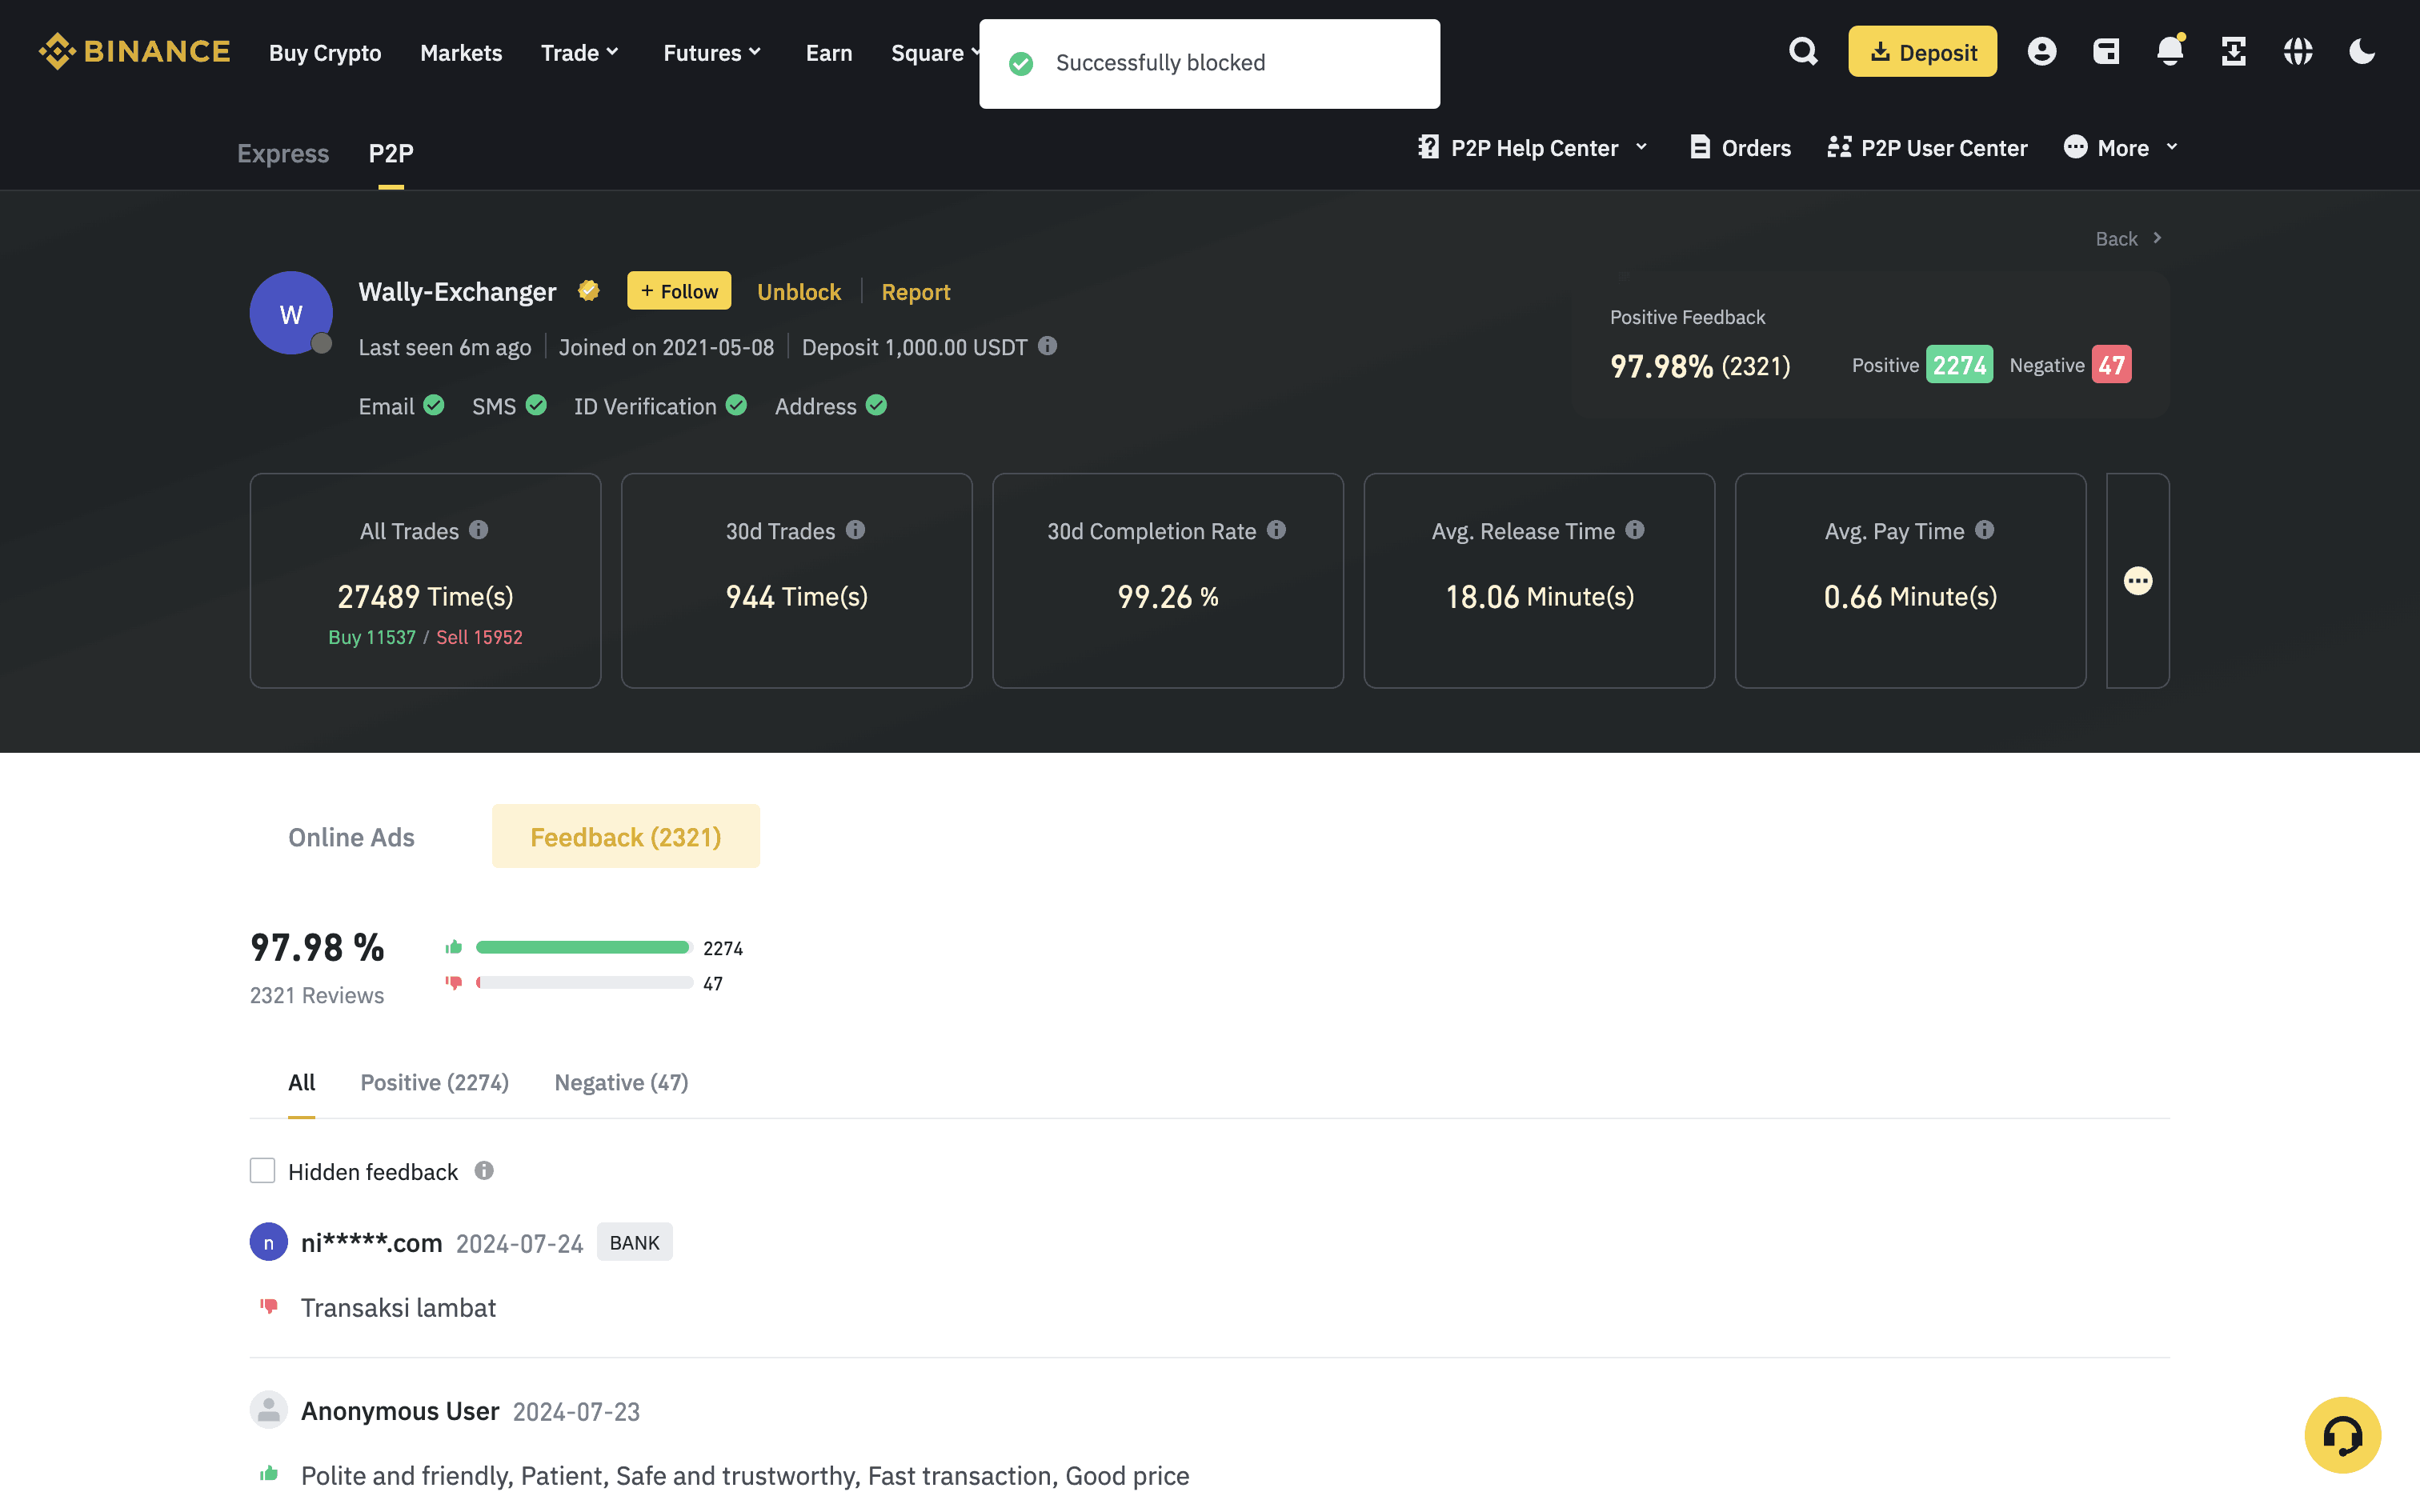Click the search magnifier icon
This screenshot has height=1512, width=2420.
(1802, 52)
